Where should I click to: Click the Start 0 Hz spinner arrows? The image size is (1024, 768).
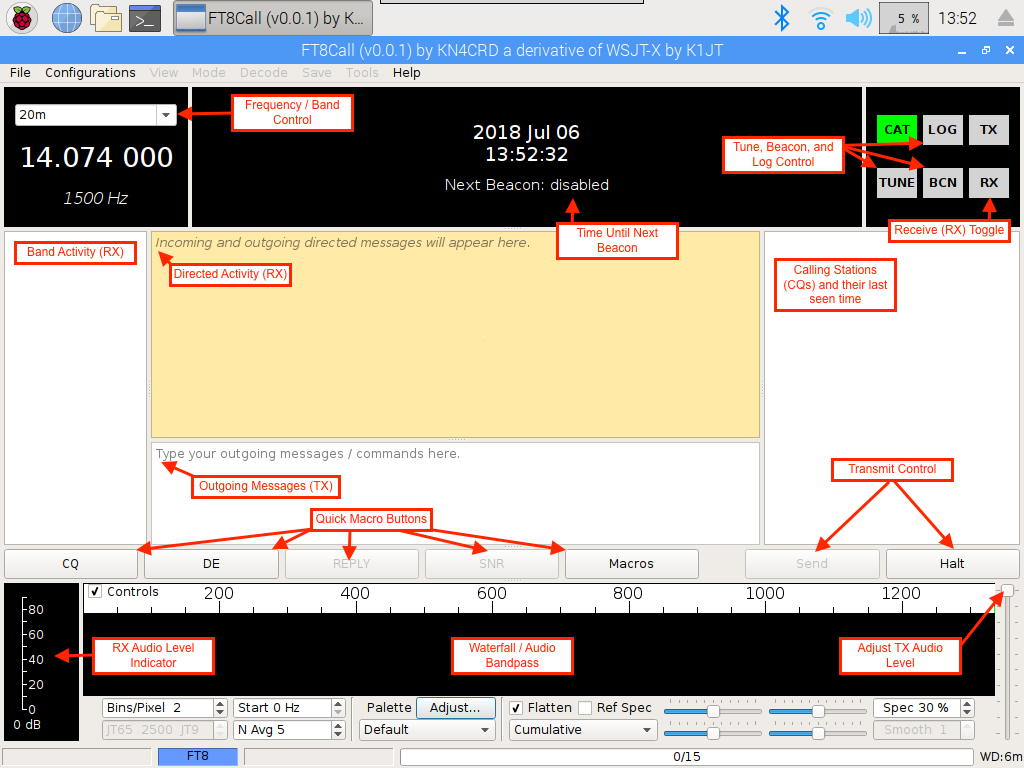[x=338, y=708]
